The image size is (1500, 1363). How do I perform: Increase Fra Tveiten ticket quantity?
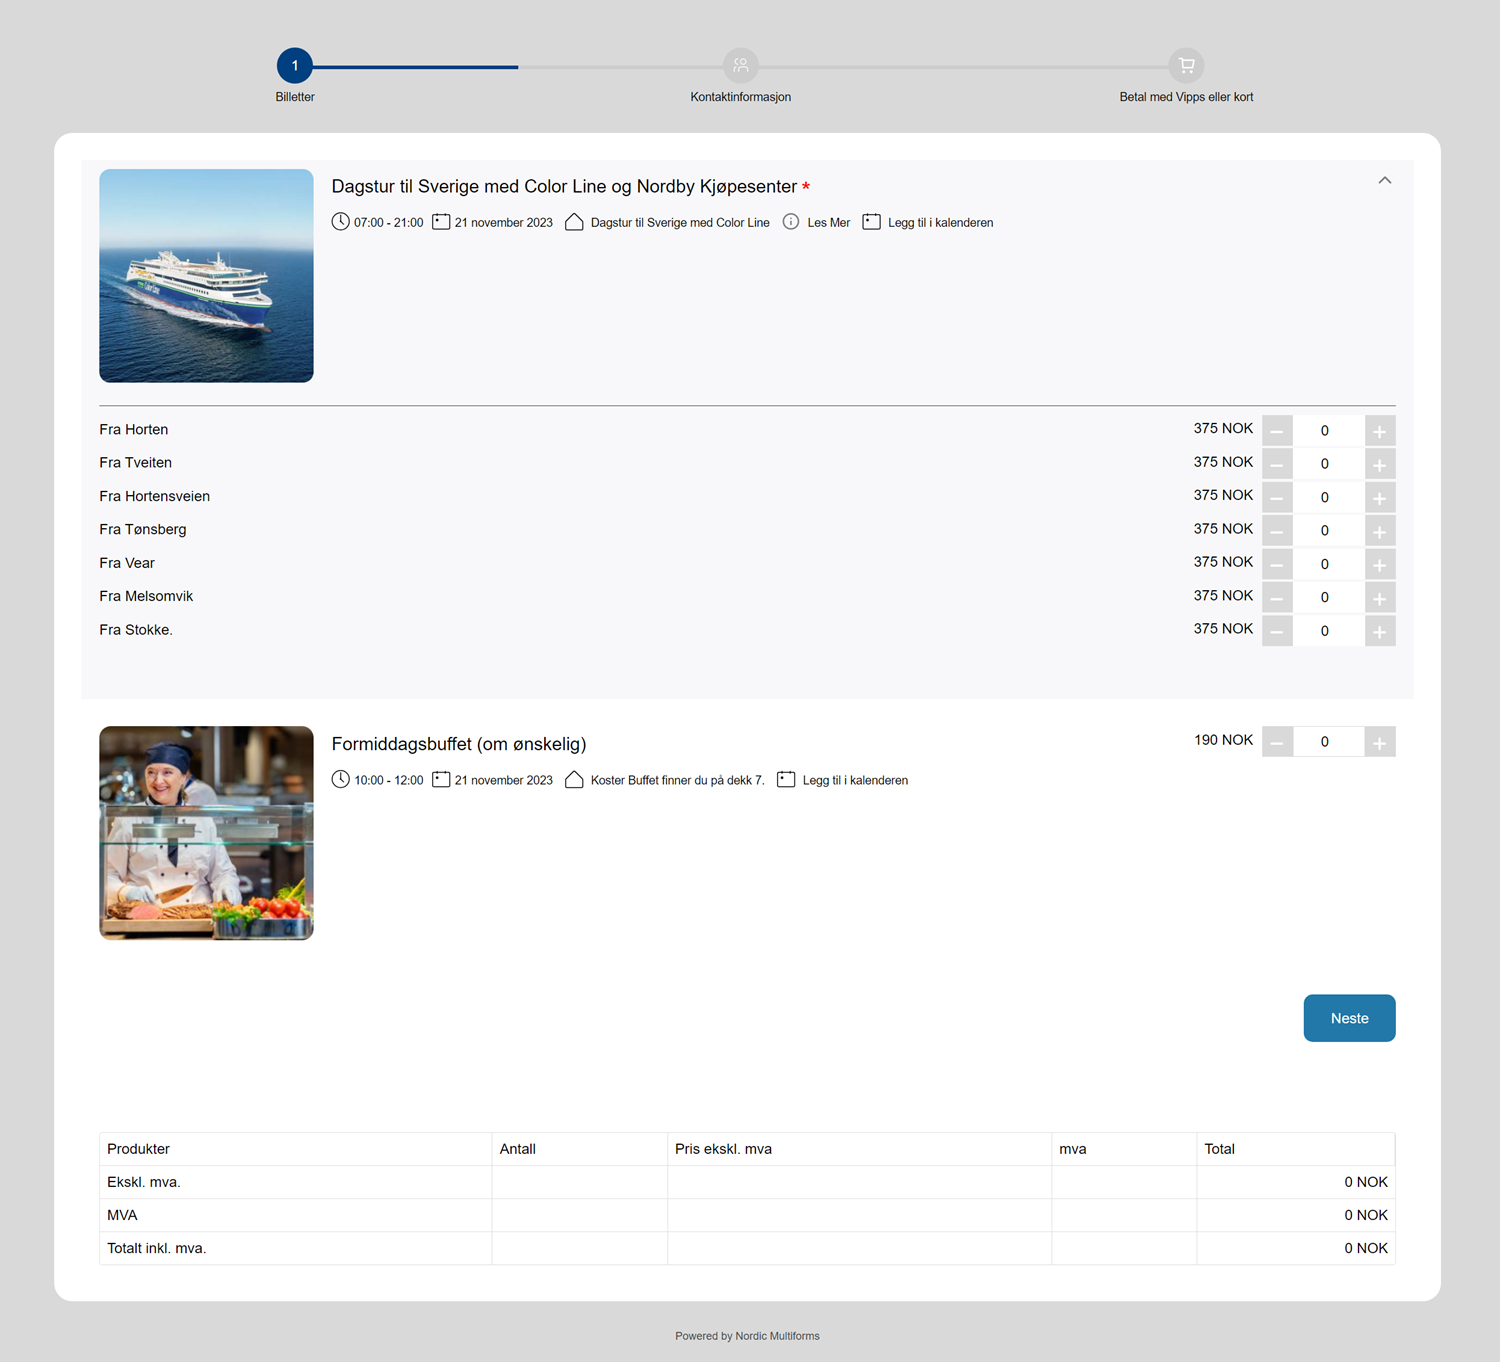(1380, 464)
